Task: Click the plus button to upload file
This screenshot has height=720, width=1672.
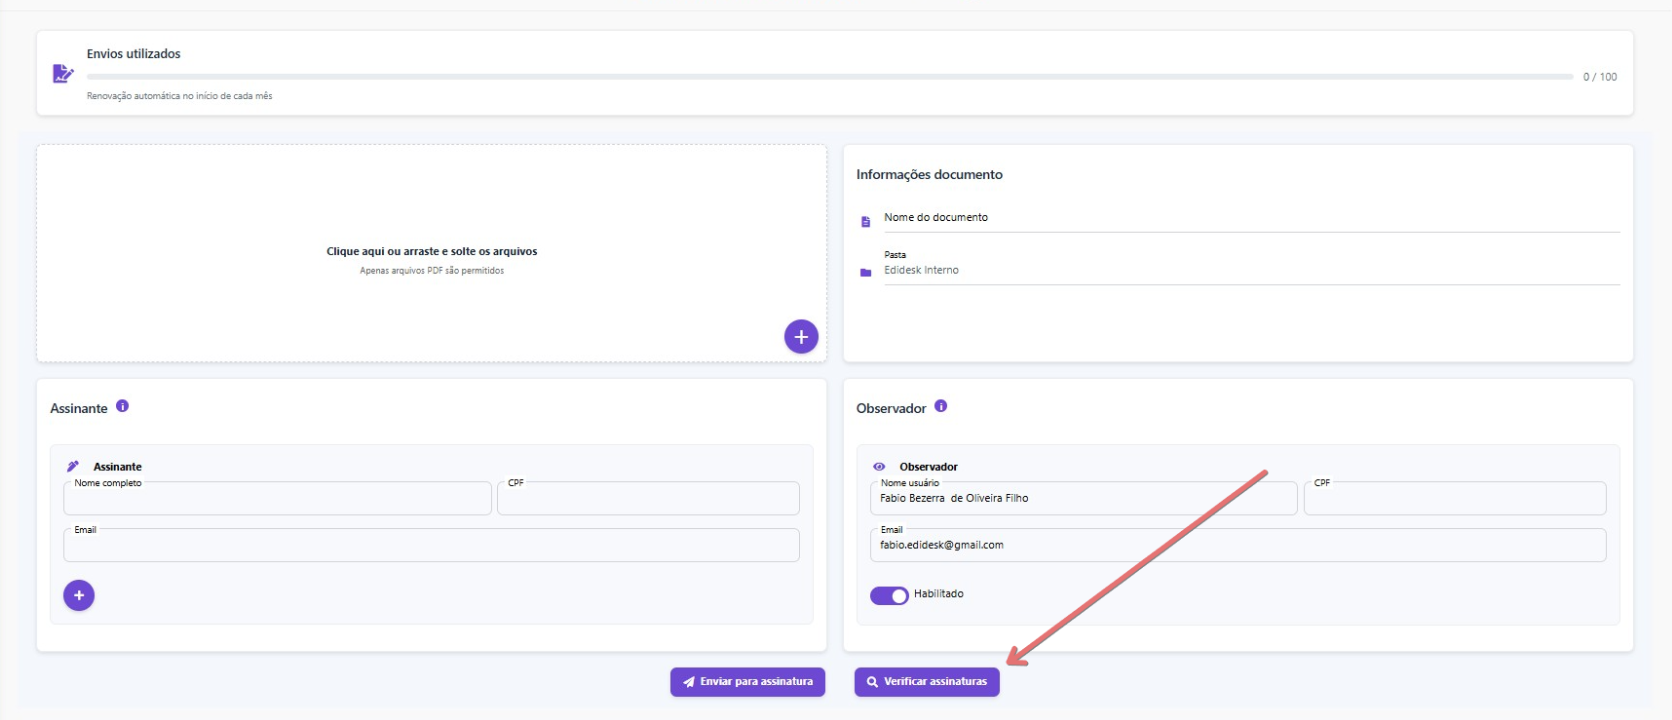Action: (800, 337)
